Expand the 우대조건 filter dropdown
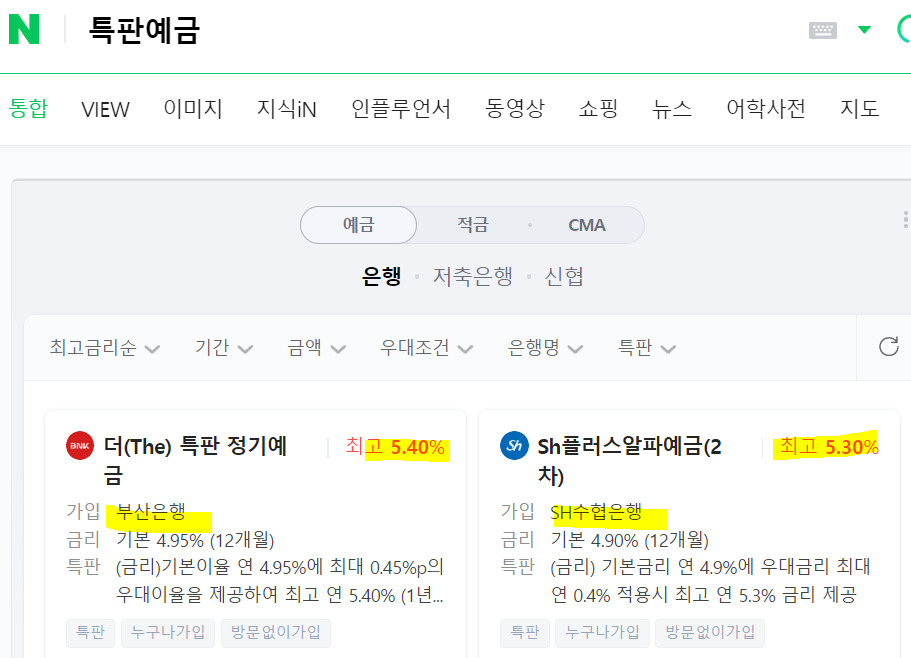Screen dimensions: 911x658 point(424,347)
